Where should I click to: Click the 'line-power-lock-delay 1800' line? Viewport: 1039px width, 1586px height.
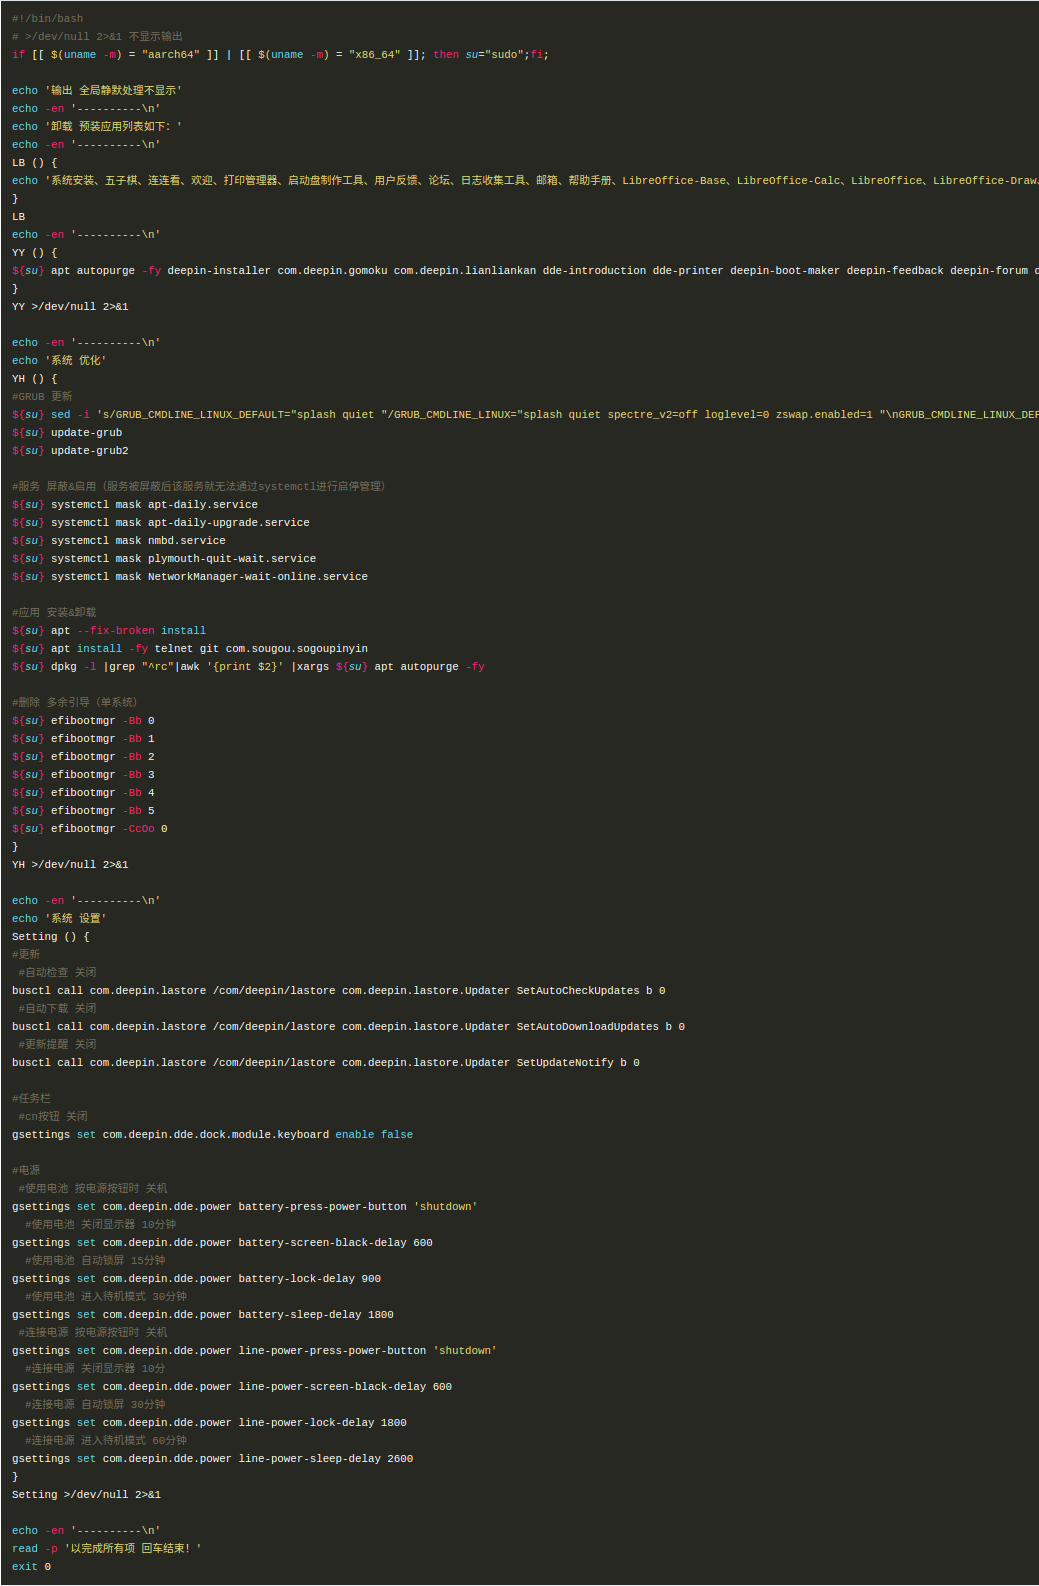tap(210, 1423)
